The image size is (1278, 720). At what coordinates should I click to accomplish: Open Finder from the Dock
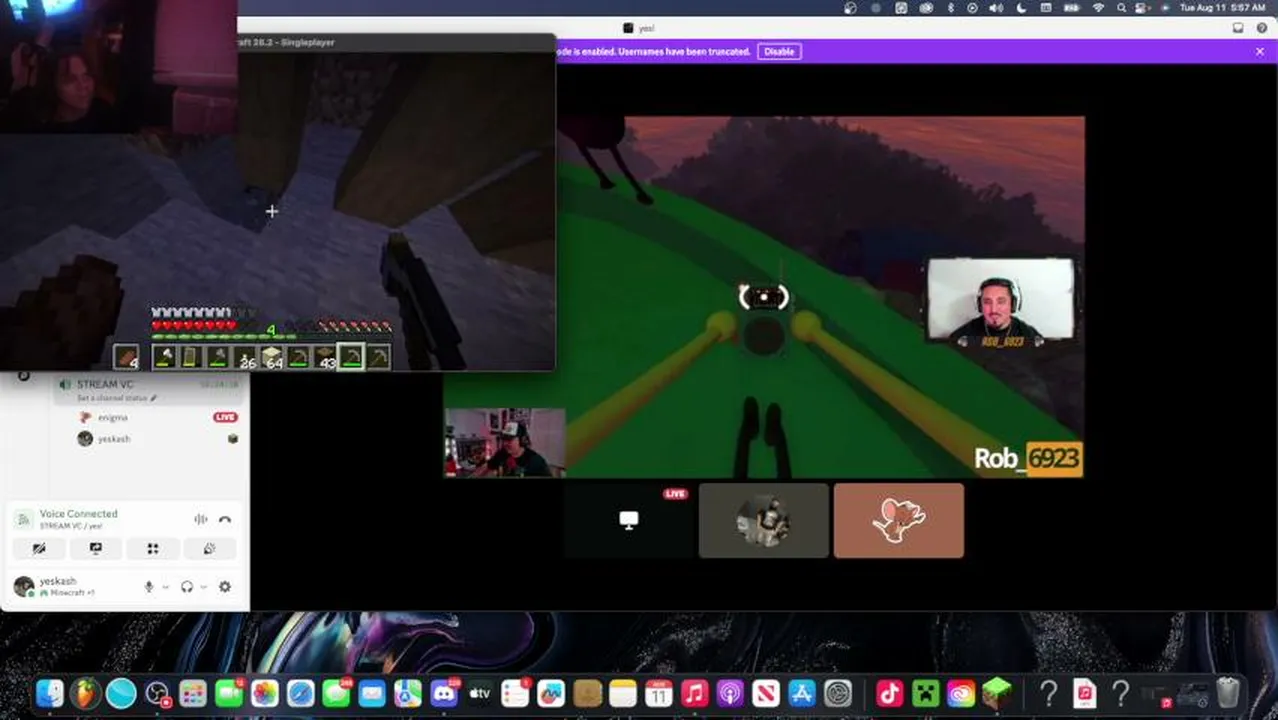(50, 693)
